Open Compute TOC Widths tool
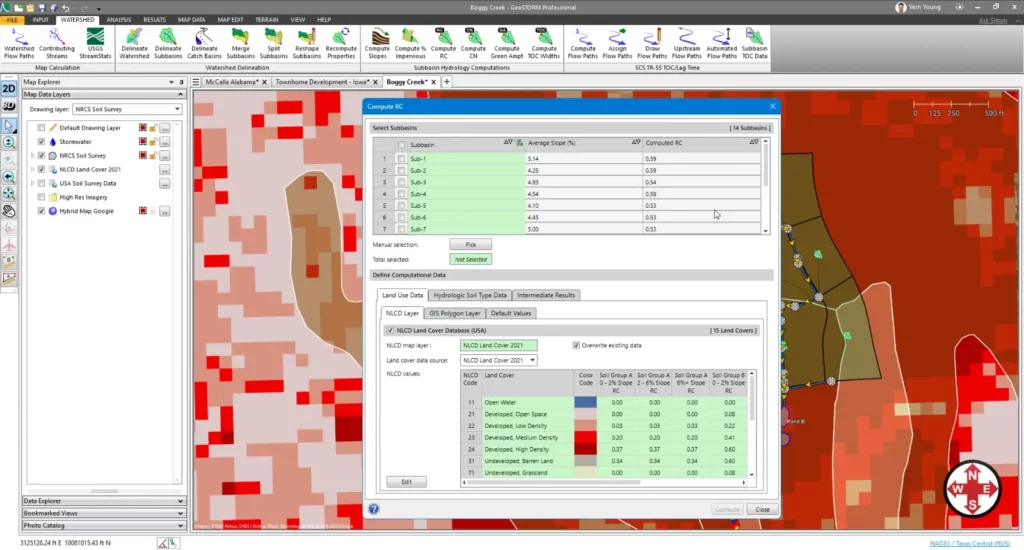 coord(544,44)
